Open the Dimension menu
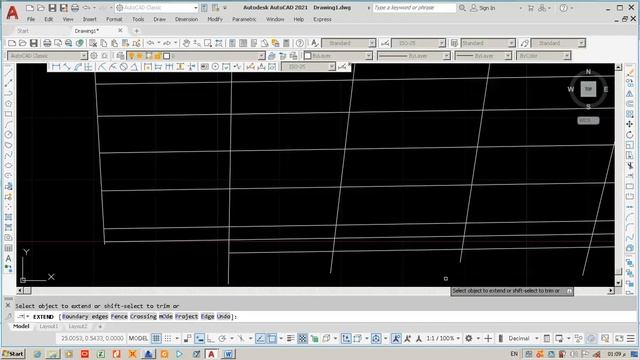Image resolution: width=640 pixels, height=360 pixels. (186, 19)
